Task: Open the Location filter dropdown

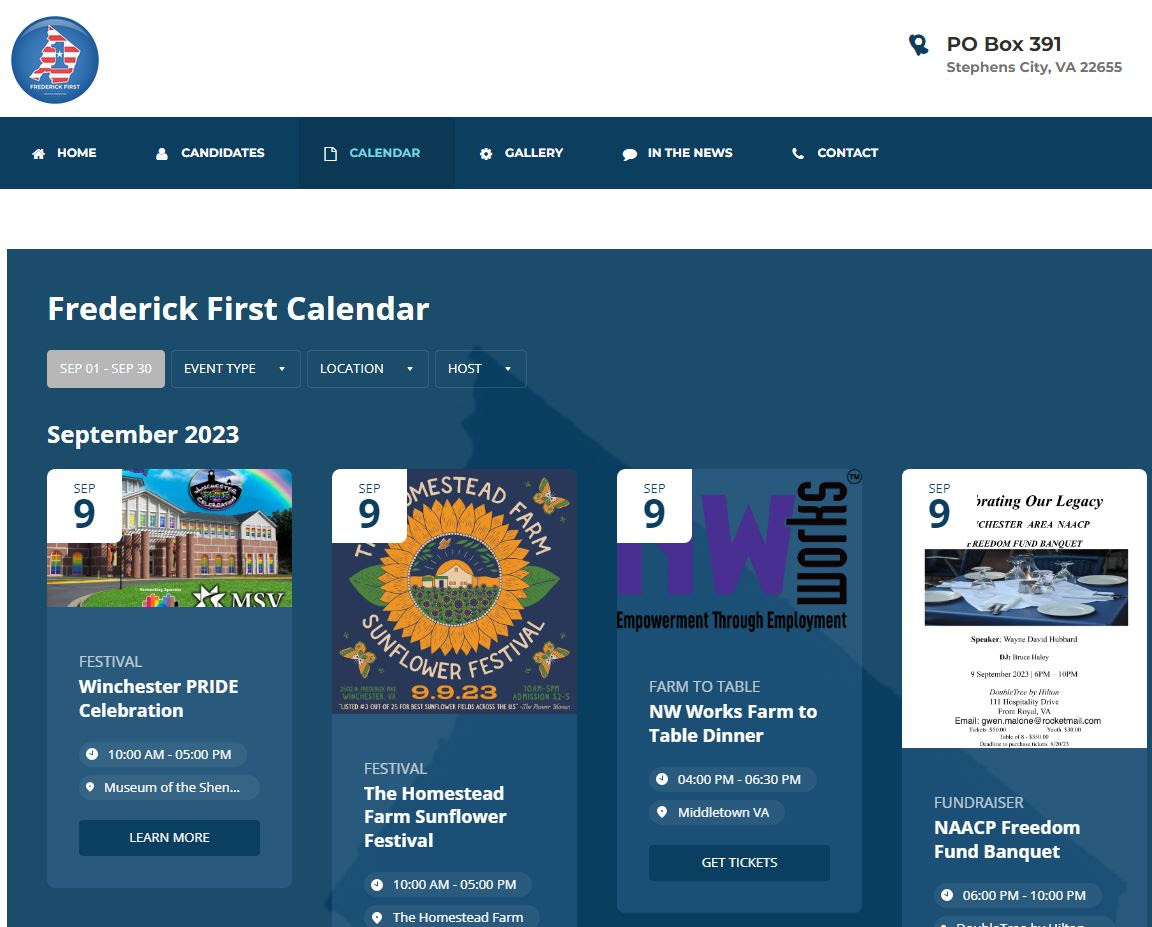Action: pos(367,369)
